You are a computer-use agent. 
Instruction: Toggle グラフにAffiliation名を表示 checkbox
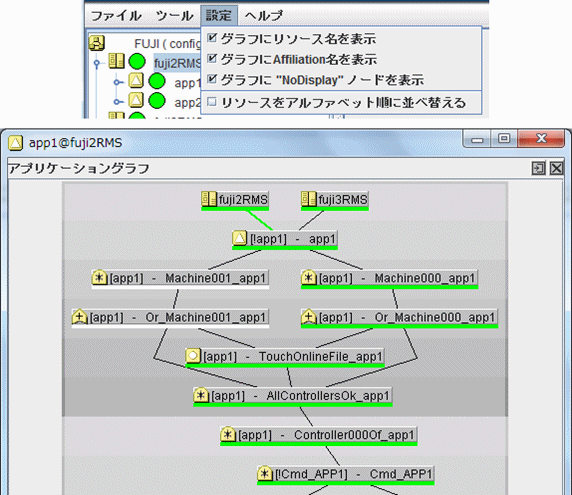point(212,58)
